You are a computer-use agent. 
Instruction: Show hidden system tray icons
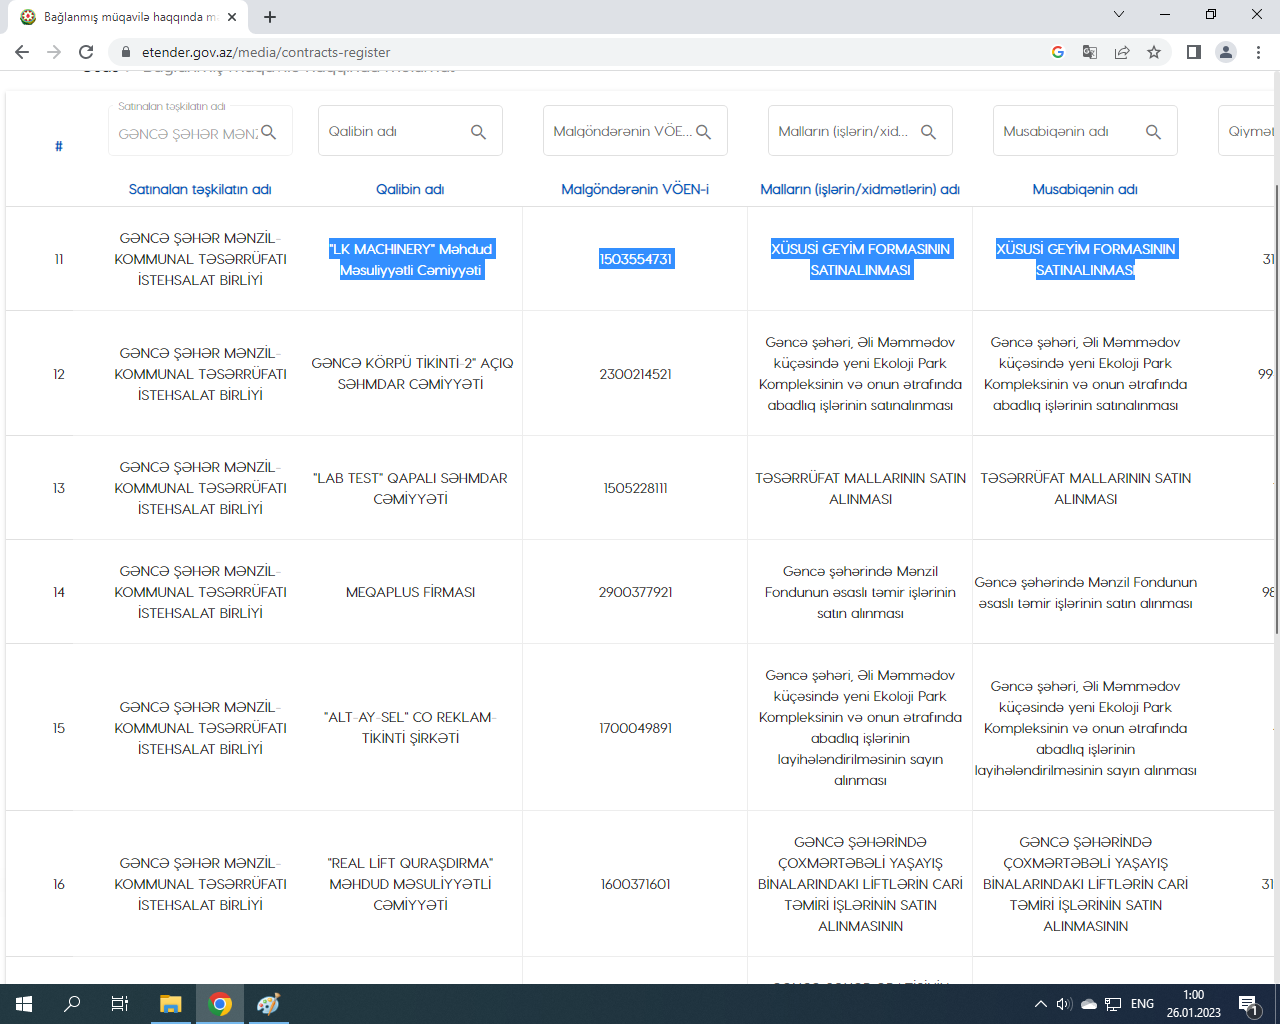1040,1004
